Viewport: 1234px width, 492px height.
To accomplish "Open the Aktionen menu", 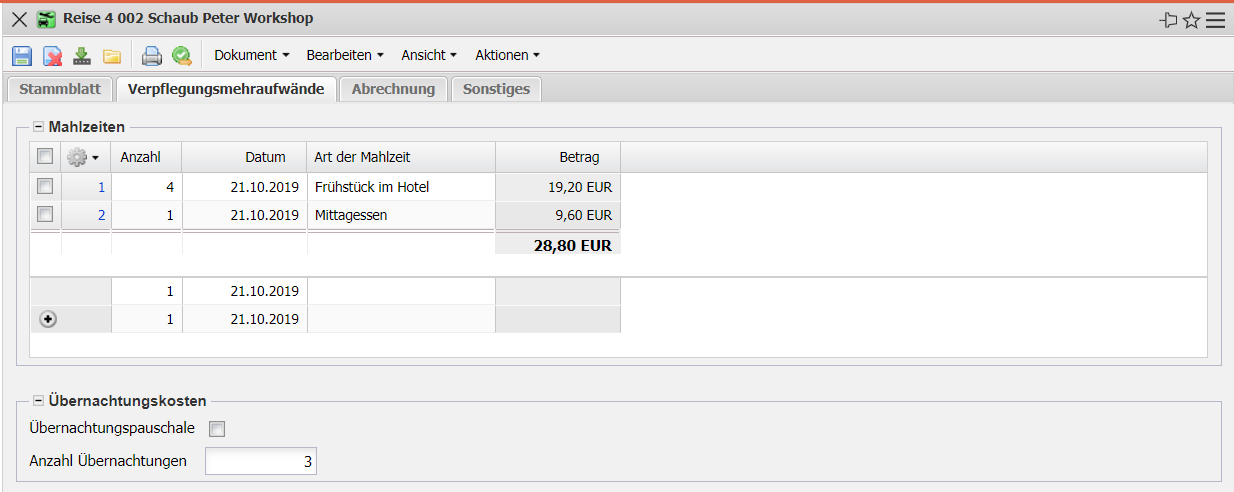I will tap(507, 55).
